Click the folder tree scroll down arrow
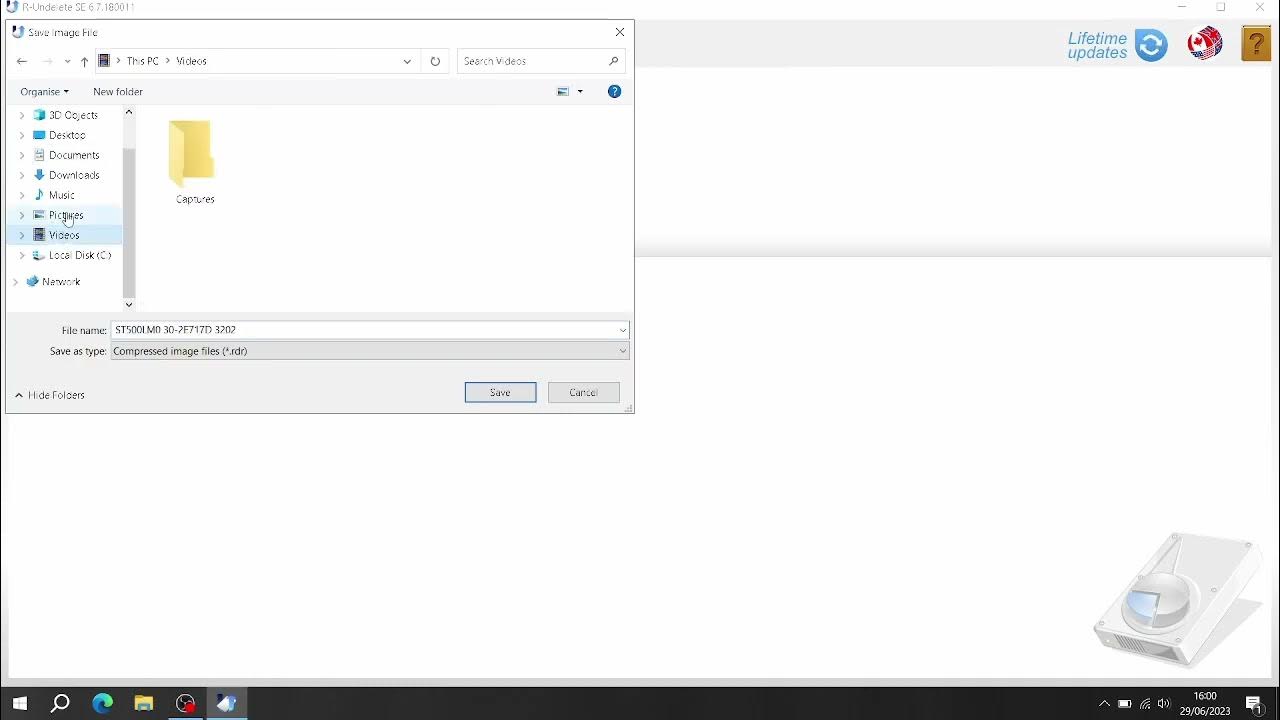The height and width of the screenshot is (720, 1280). 128,304
